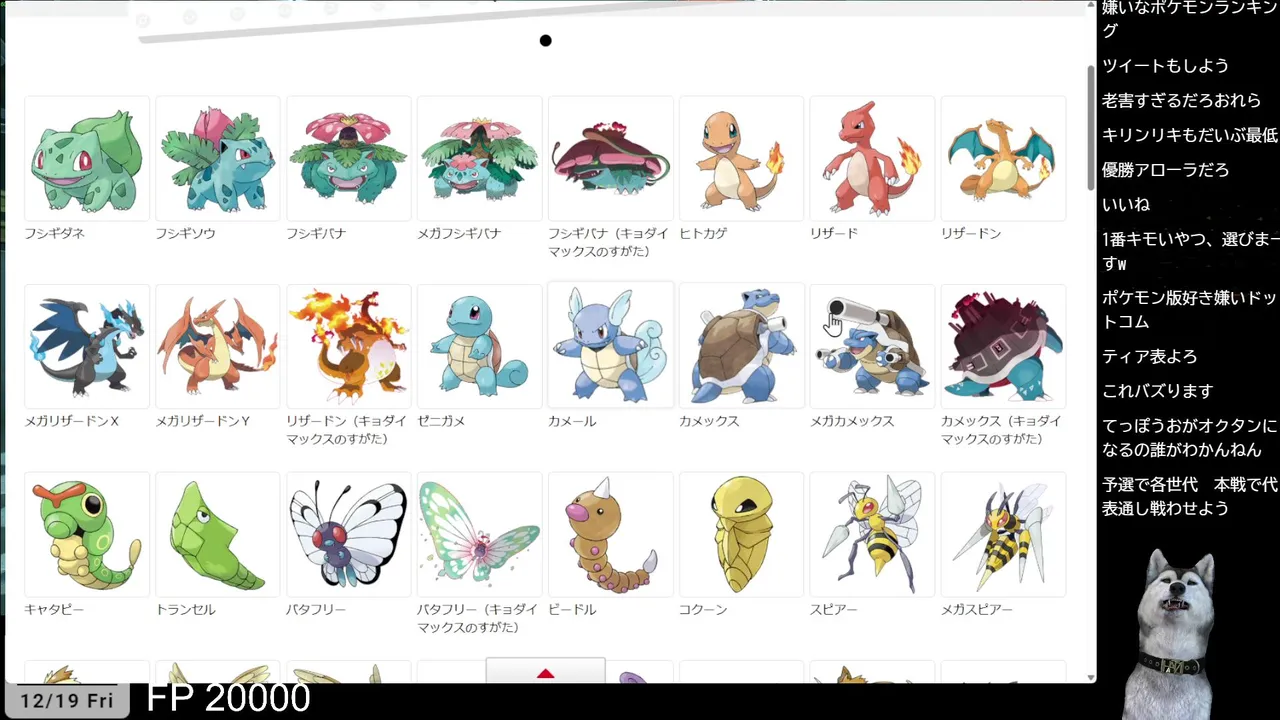Select the カメックス (Blastoise) image

tap(742, 347)
